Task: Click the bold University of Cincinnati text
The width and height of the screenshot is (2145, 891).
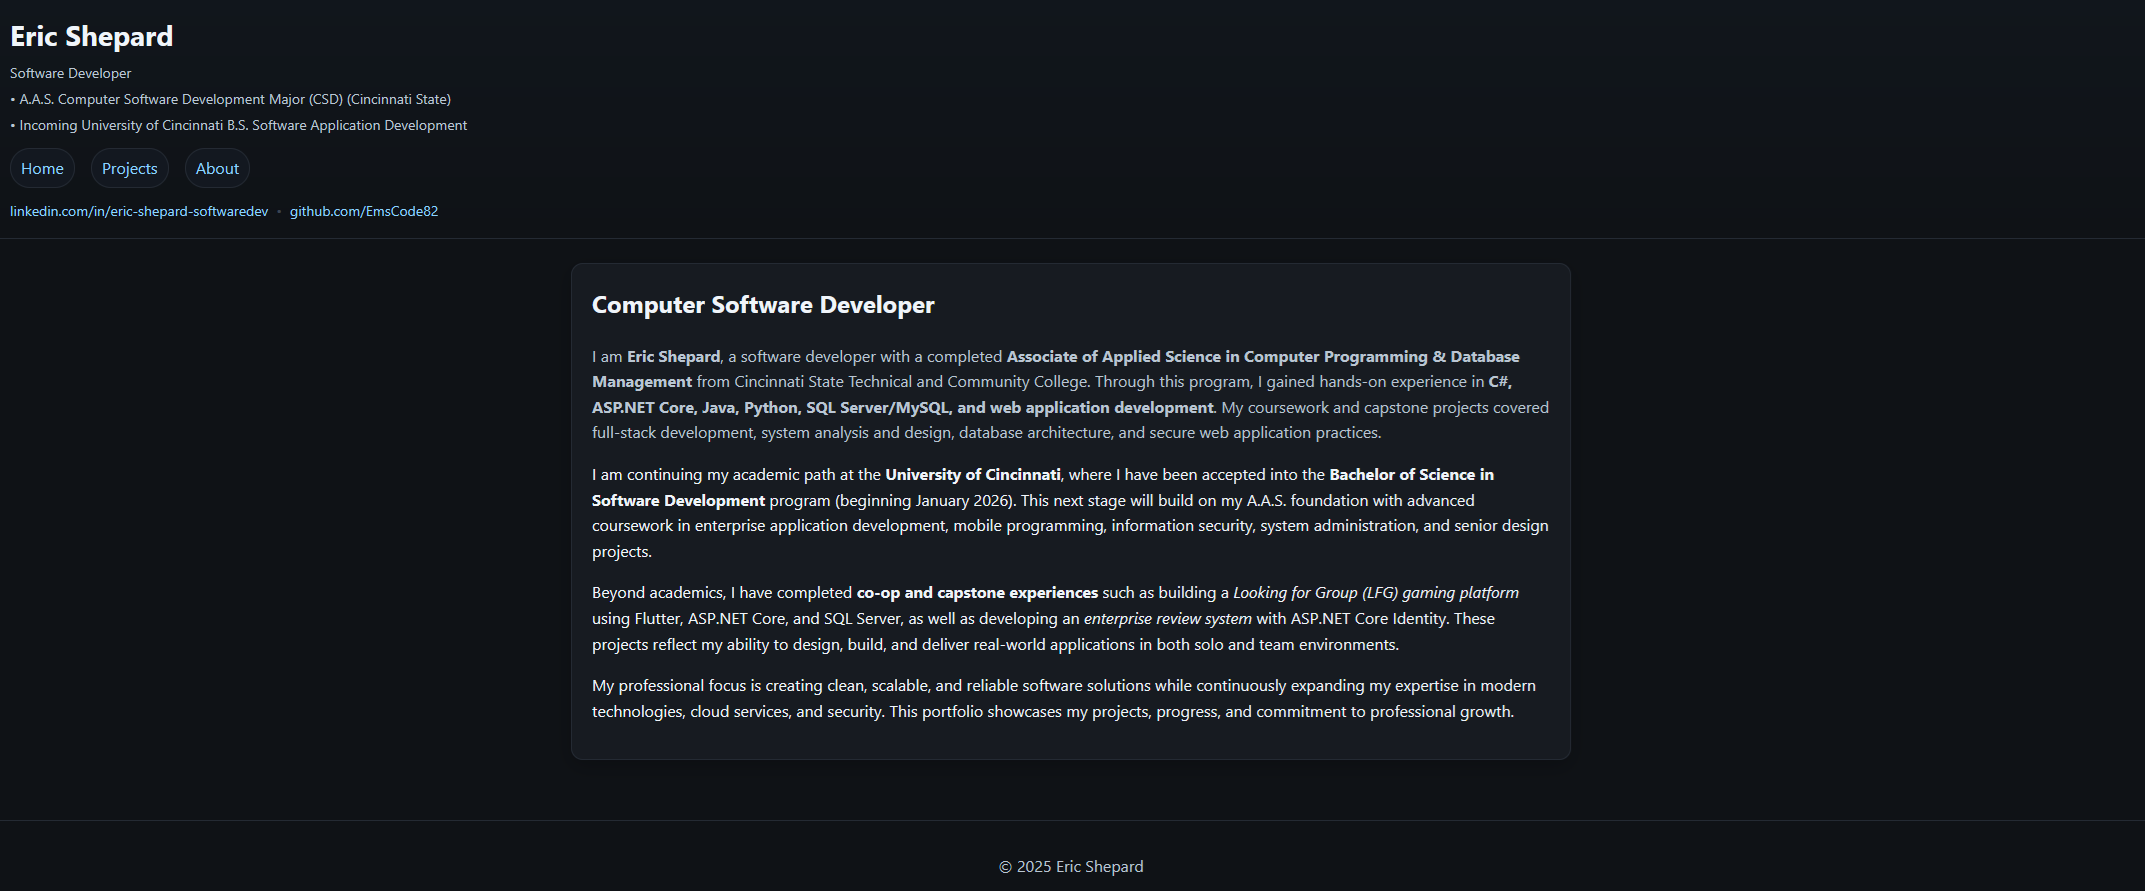Action: 973,475
